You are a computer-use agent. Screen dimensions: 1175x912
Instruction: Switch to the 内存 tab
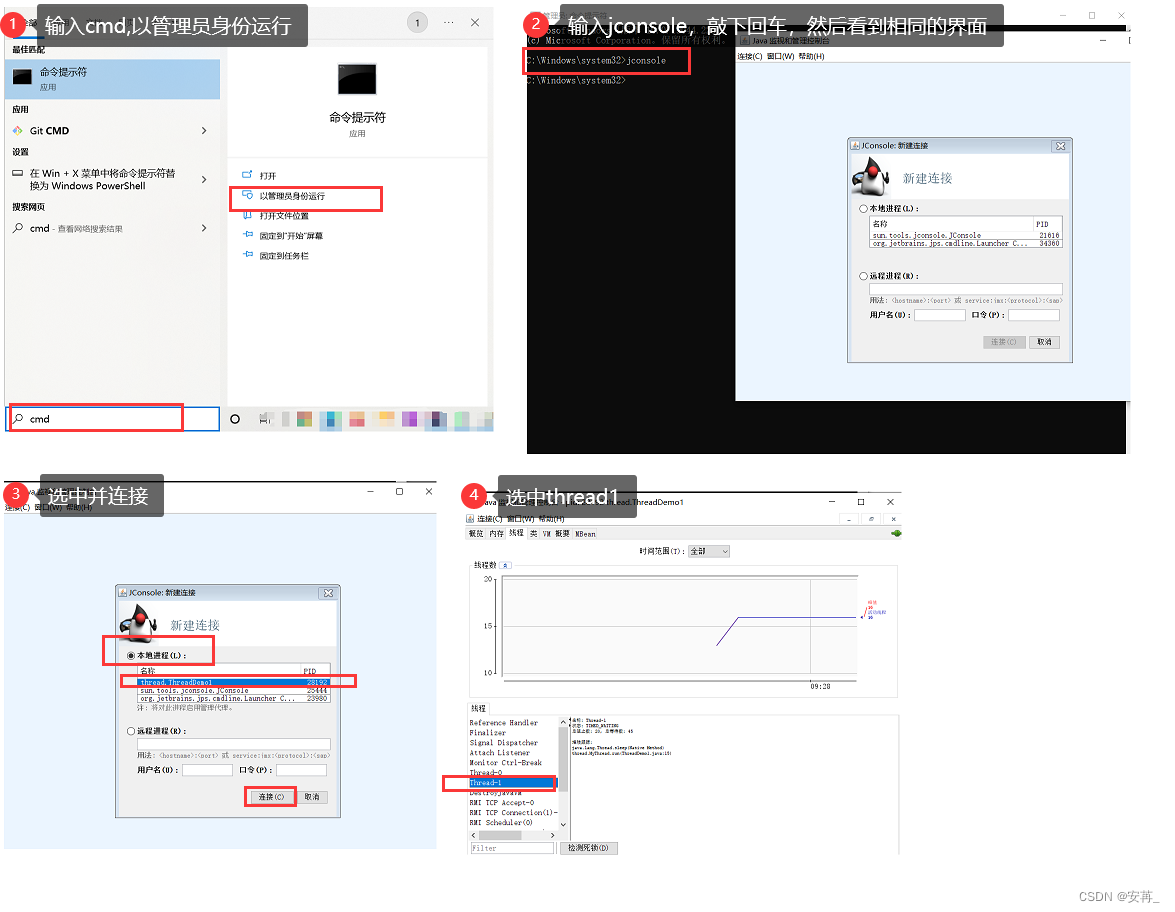tap(496, 534)
